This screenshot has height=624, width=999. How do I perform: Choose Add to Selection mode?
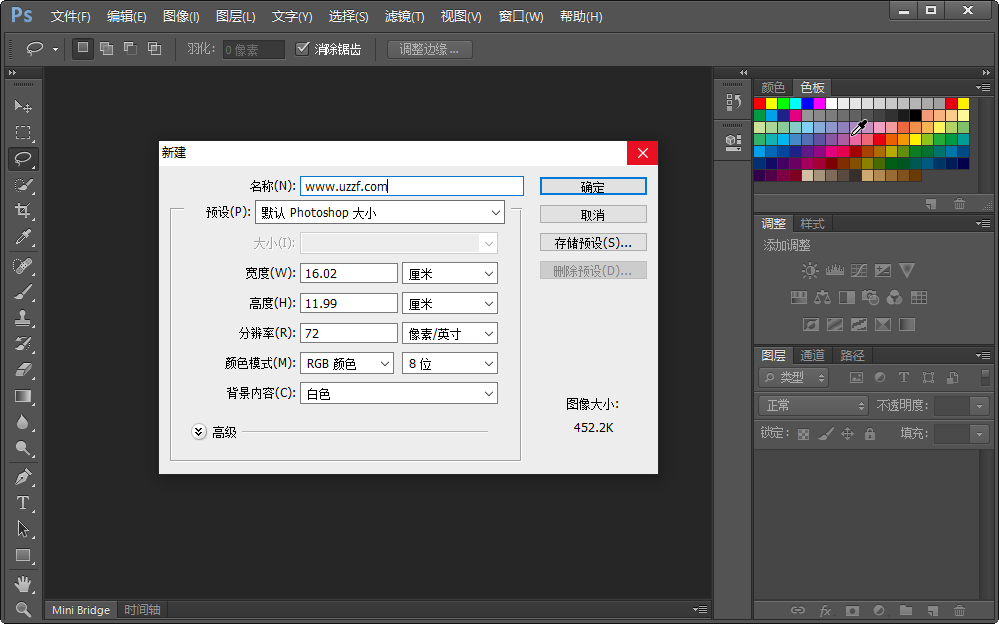(x=106, y=48)
